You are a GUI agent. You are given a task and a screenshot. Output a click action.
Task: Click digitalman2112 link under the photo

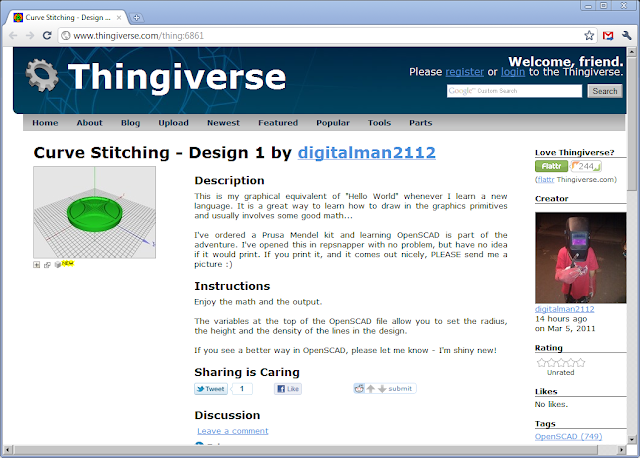click(x=564, y=309)
